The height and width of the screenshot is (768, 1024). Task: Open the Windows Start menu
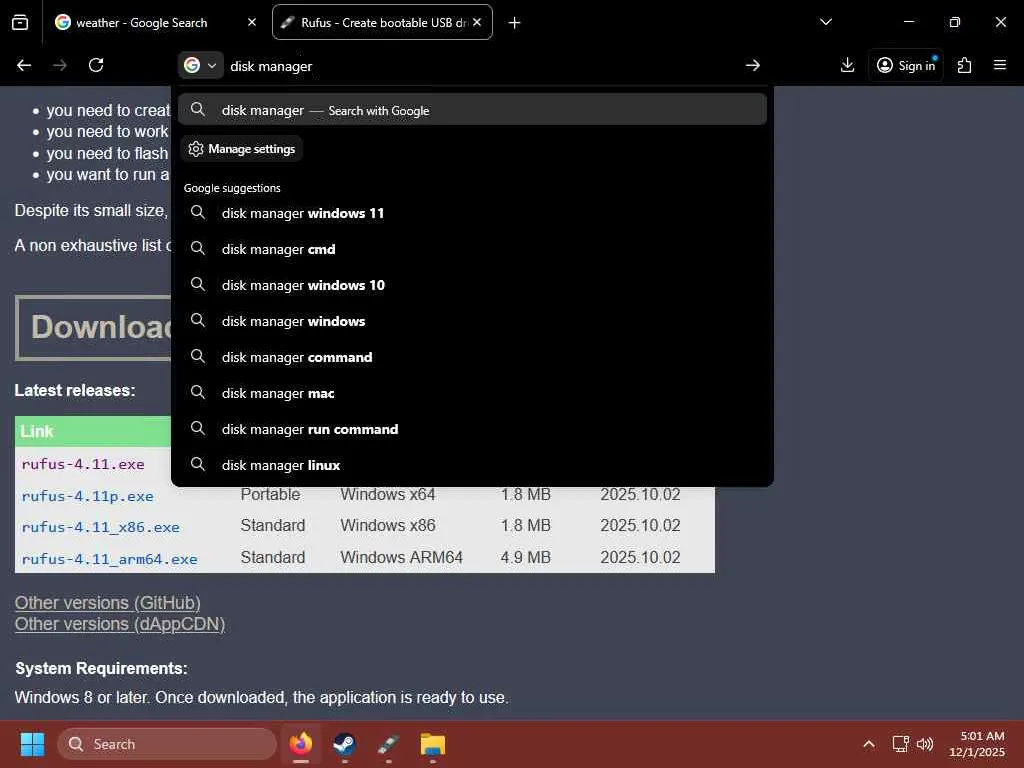[x=32, y=744]
